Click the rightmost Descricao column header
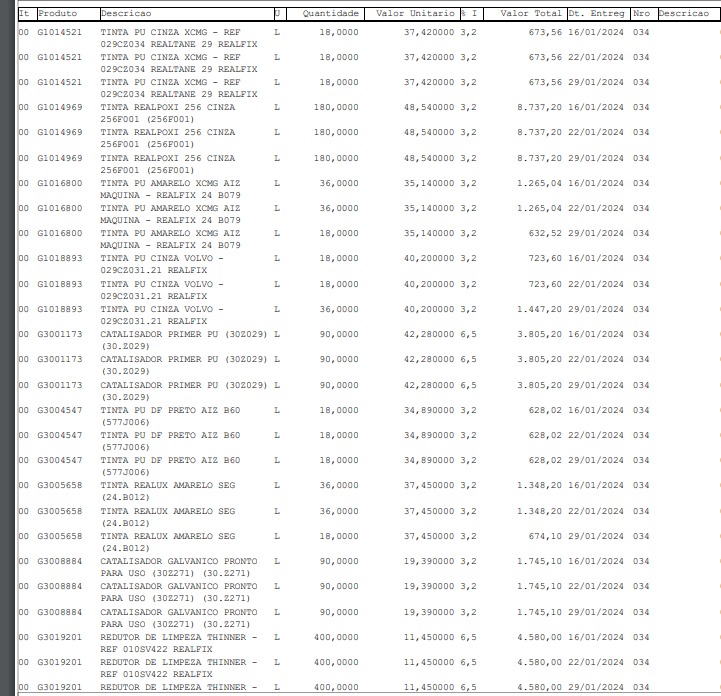 click(x=685, y=14)
